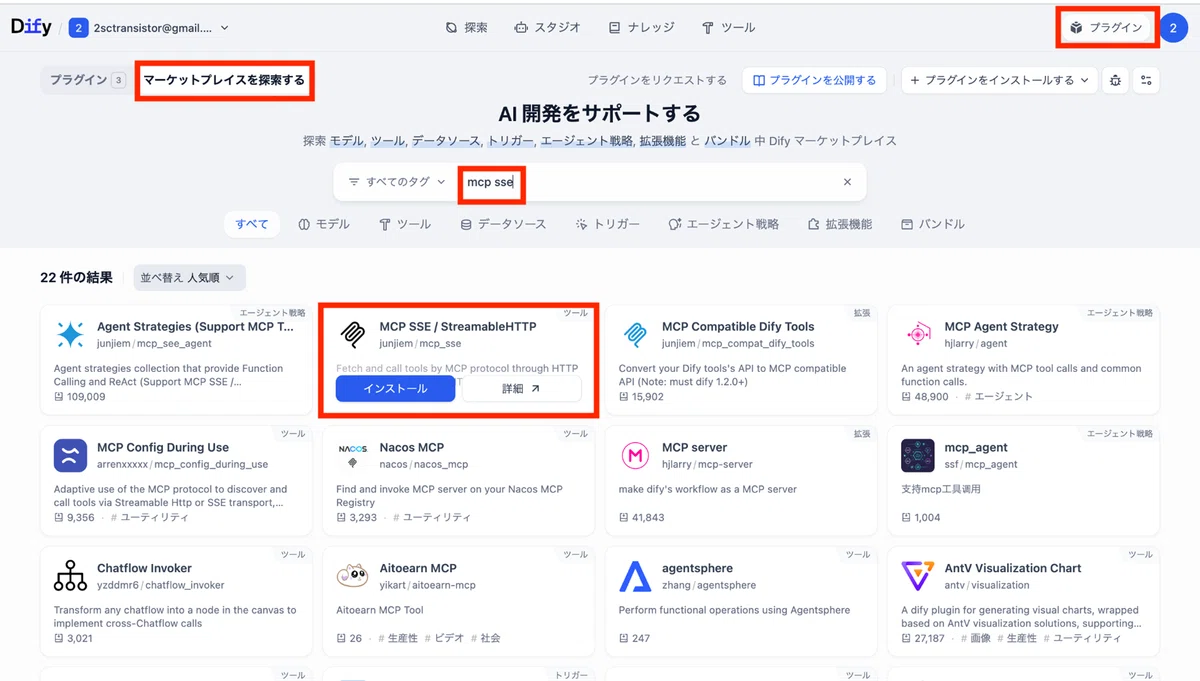Click Aitoearn MCP plugin icon
This screenshot has width=1200, height=681.
click(x=353, y=576)
